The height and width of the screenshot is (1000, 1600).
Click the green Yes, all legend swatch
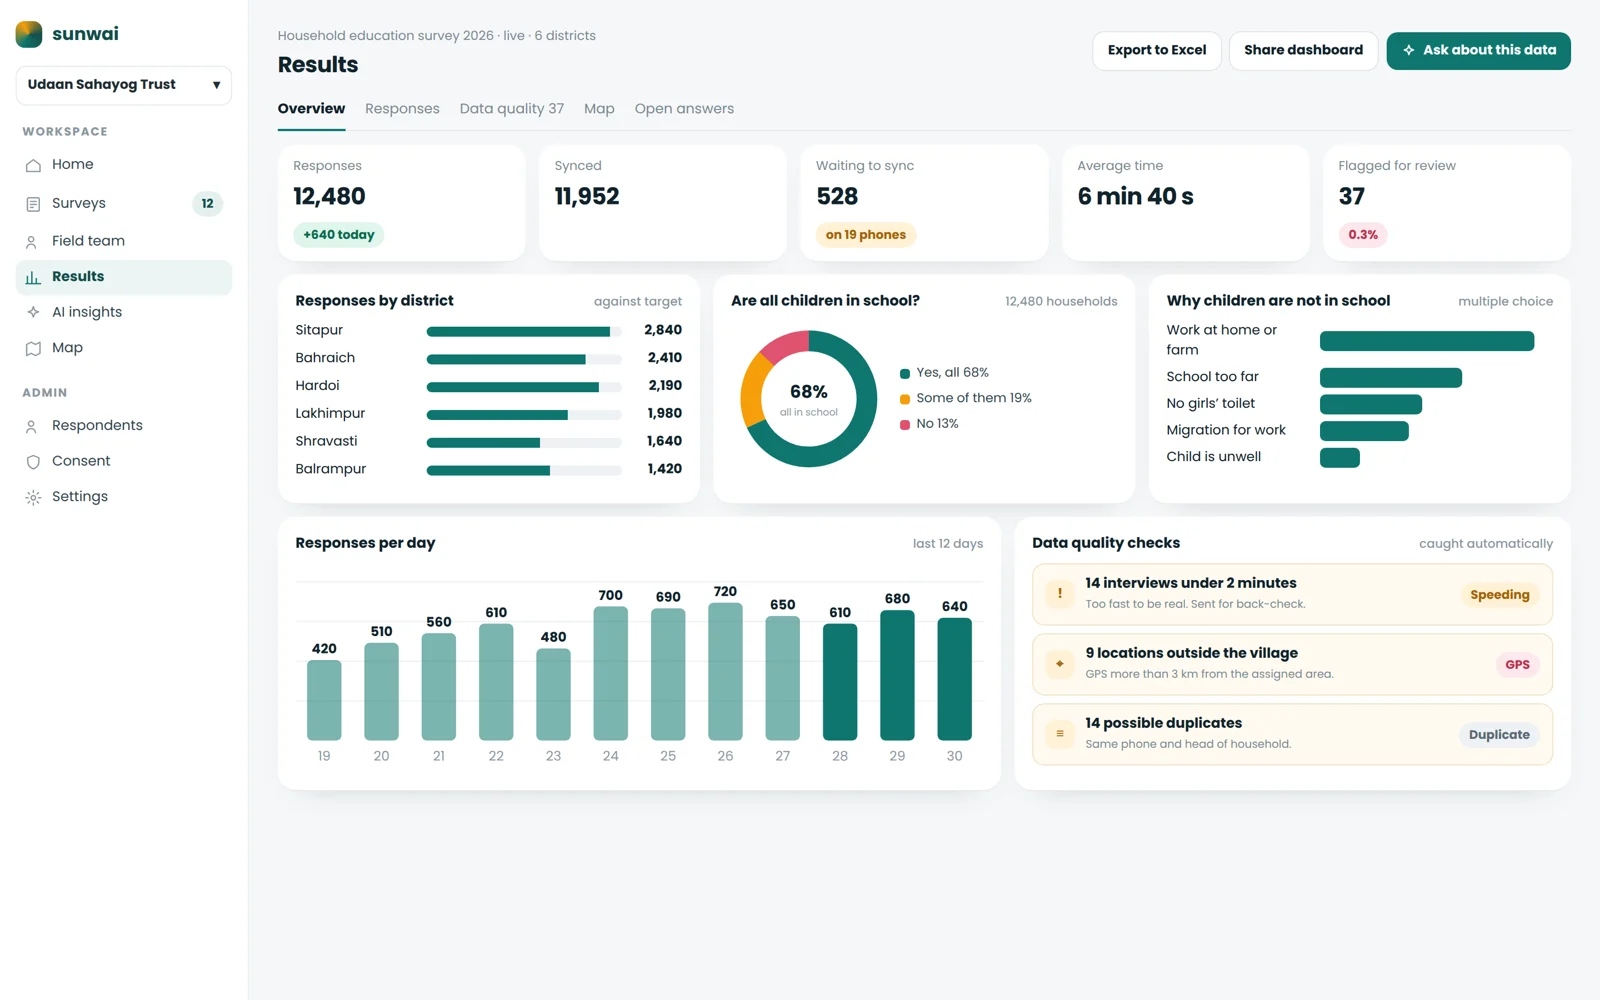(x=905, y=373)
